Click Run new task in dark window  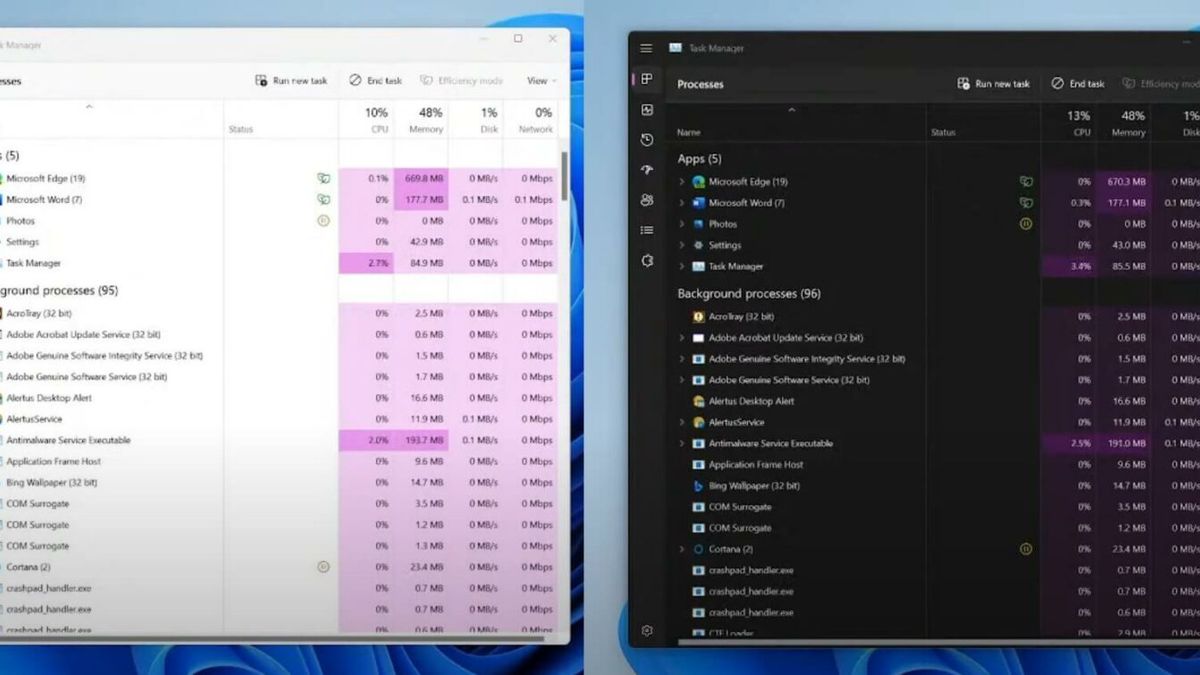tap(993, 84)
